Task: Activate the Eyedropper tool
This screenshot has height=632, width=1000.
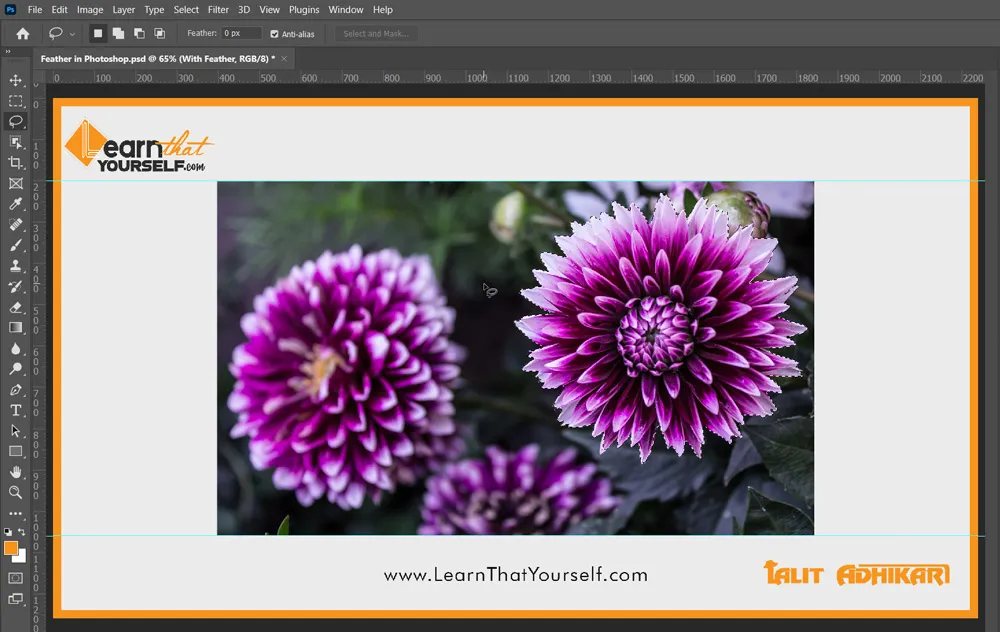Action: 16,204
